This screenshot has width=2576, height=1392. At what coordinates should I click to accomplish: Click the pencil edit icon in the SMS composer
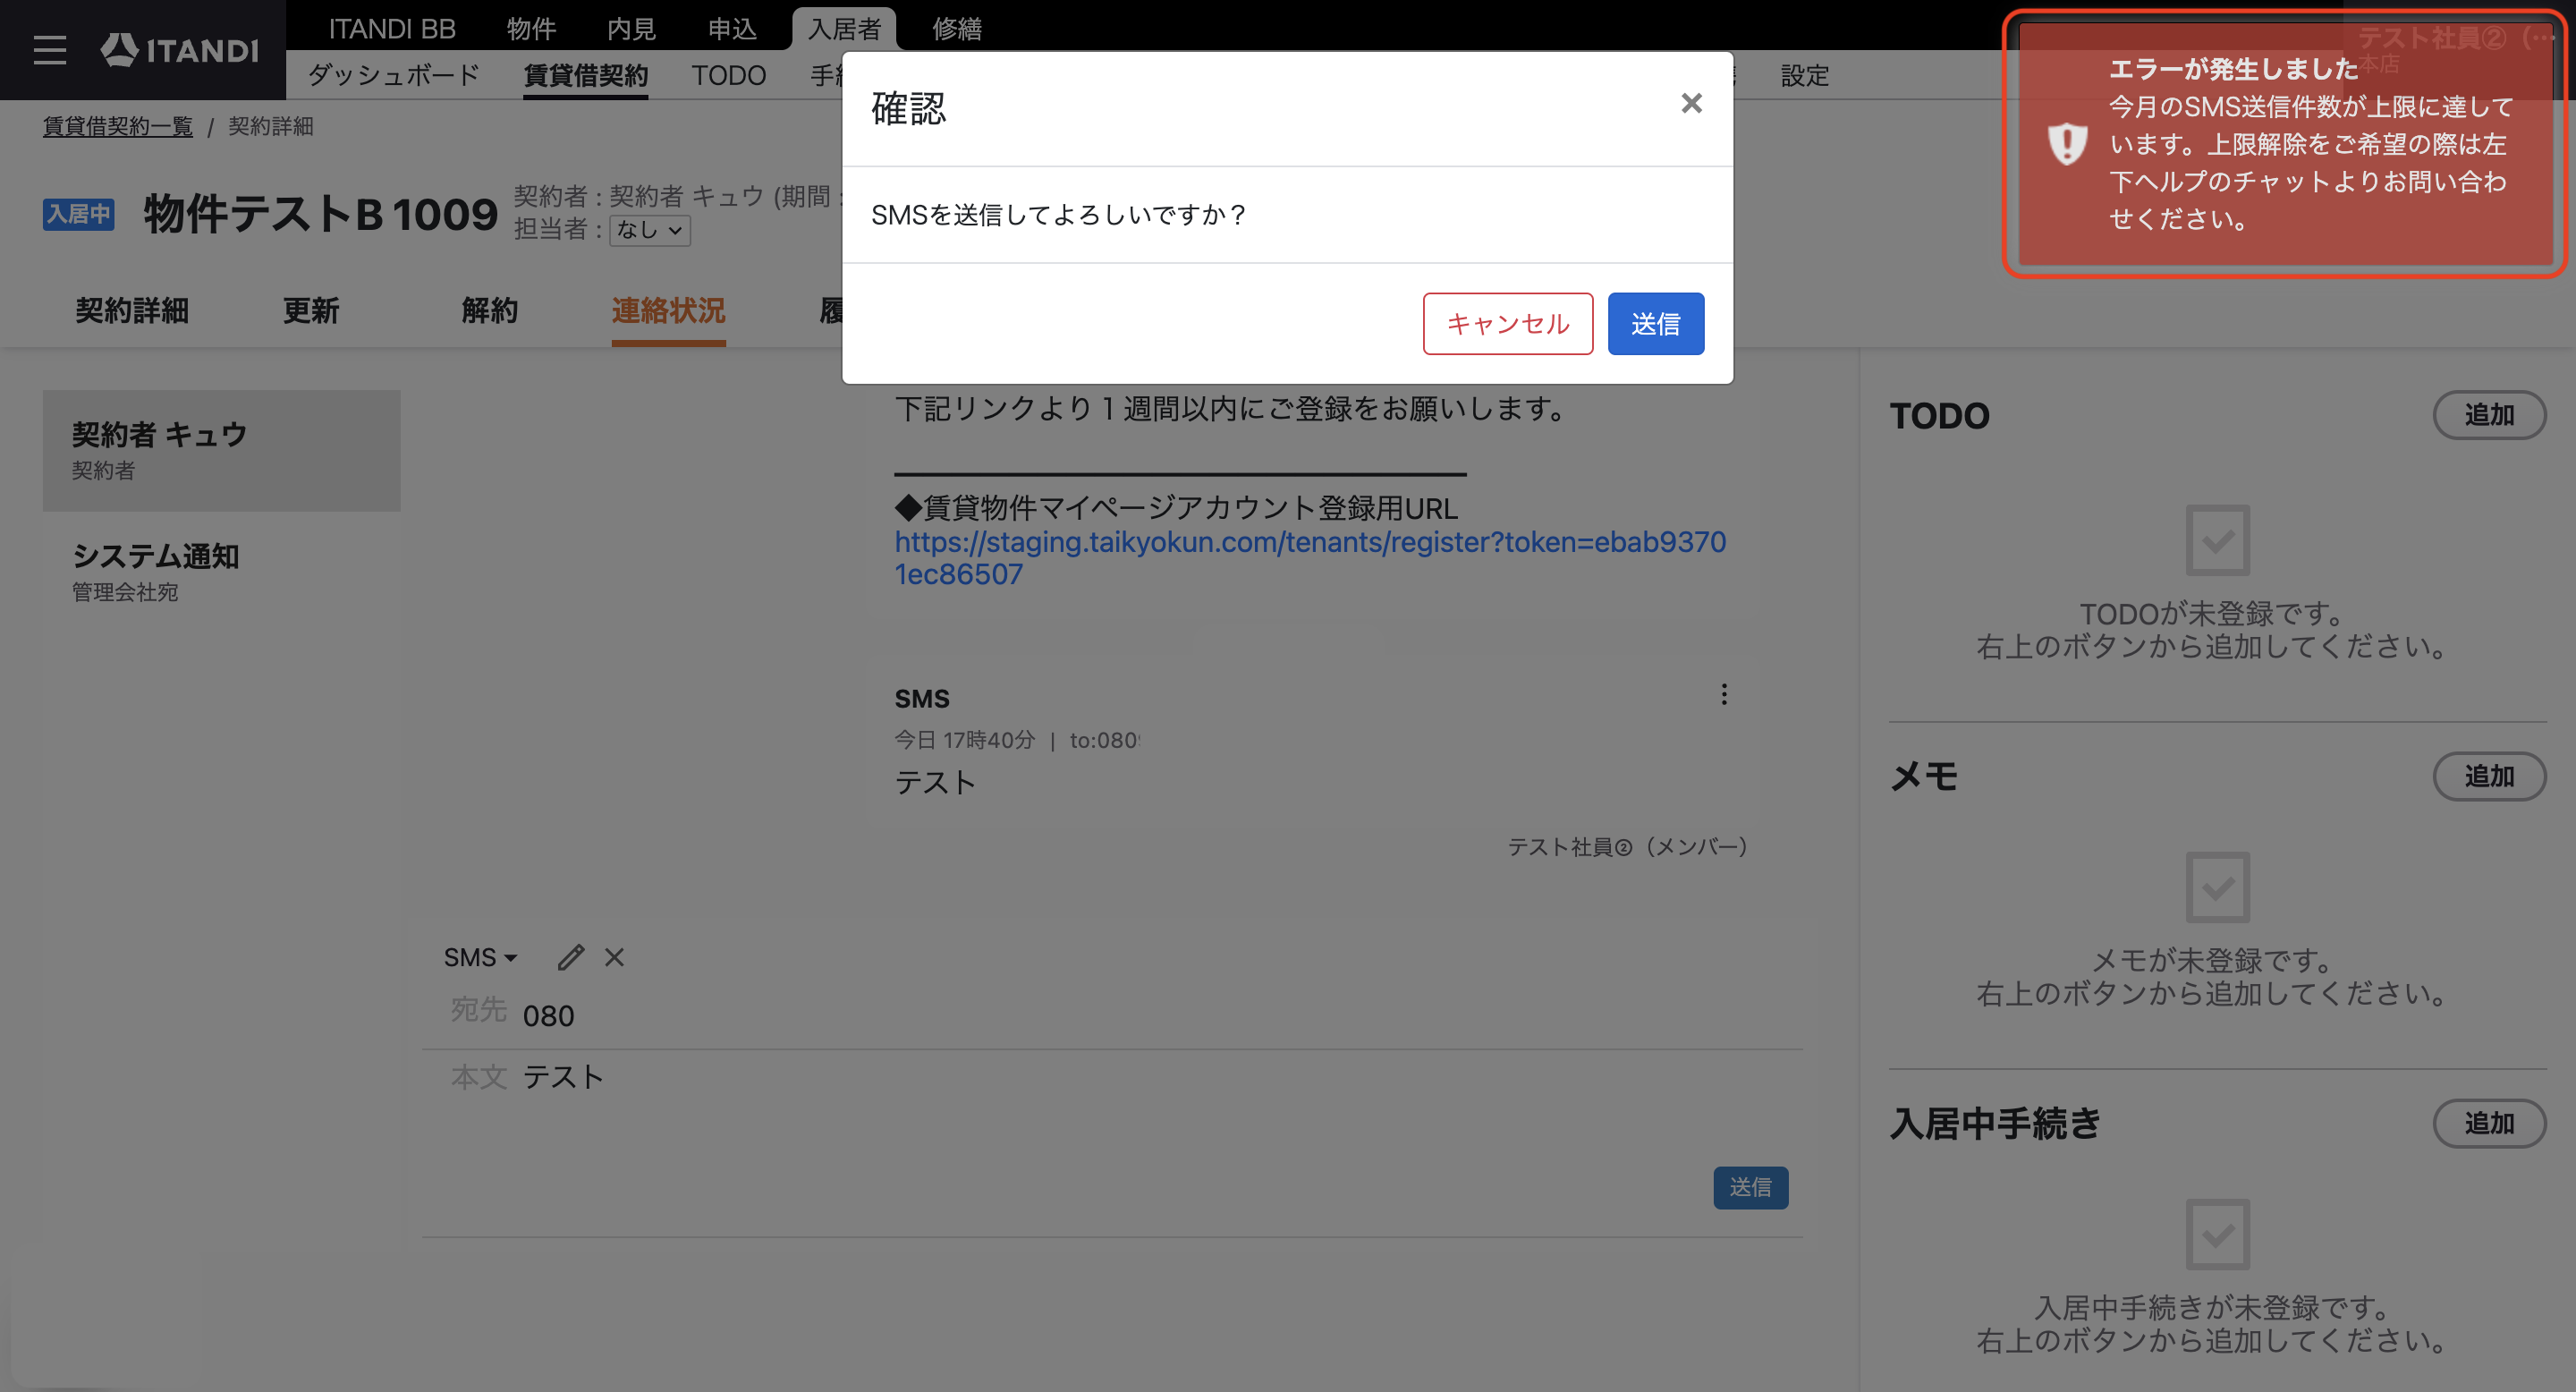[x=570, y=958]
